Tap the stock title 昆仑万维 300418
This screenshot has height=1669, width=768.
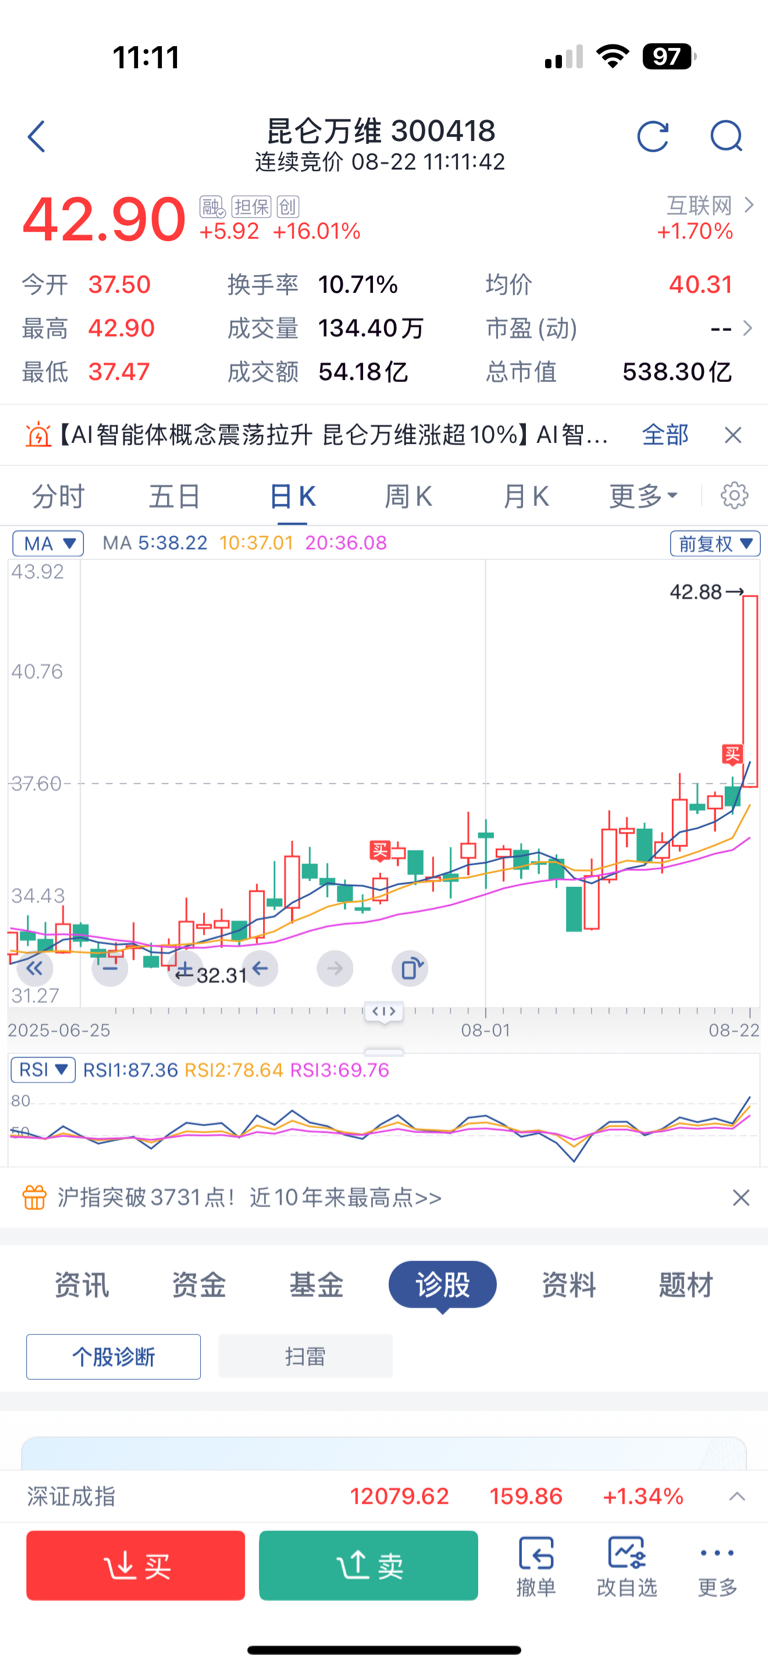[380, 131]
